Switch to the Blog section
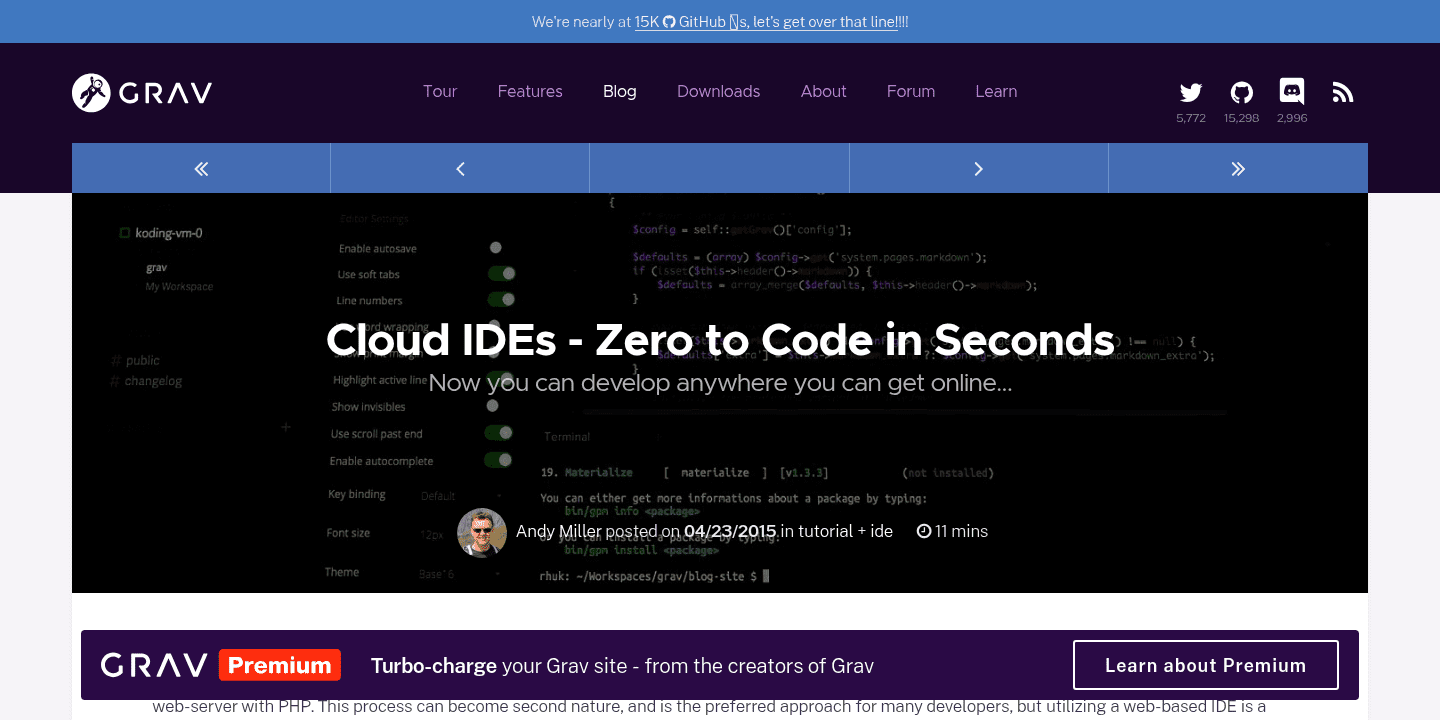Image resolution: width=1440 pixels, height=720 pixels. pyautogui.click(x=619, y=91)
